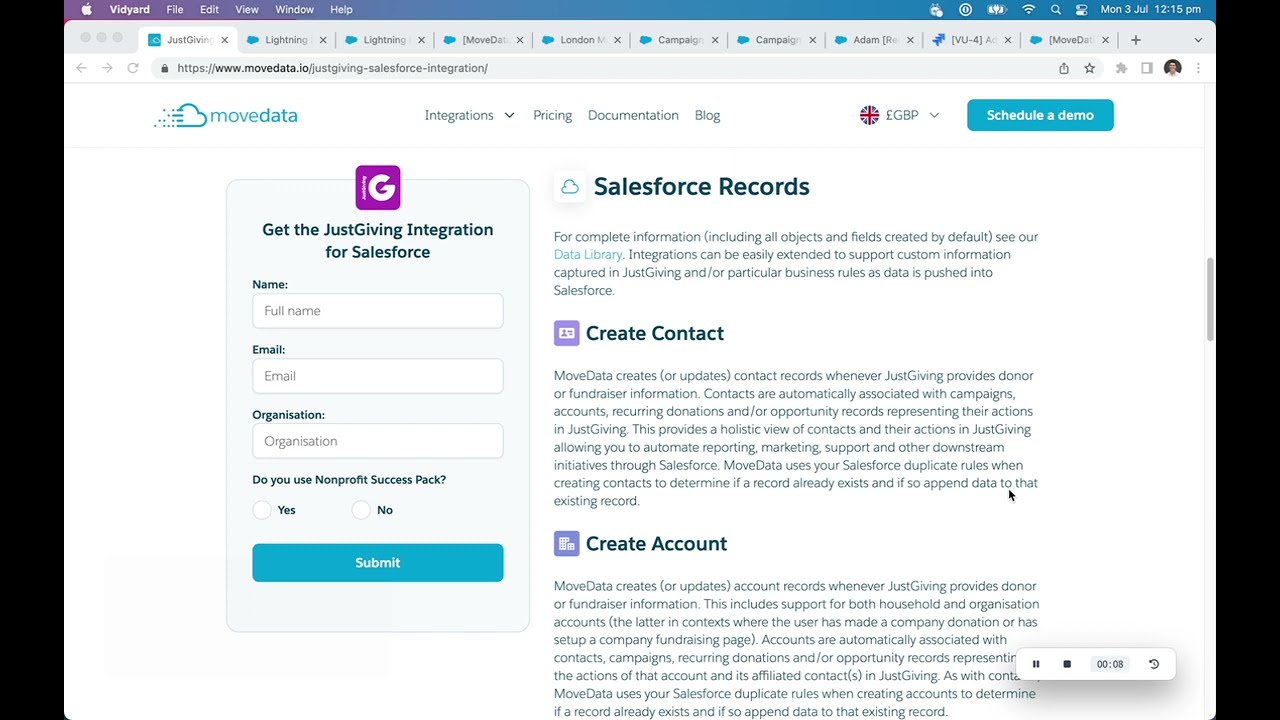Click the Email input field
The width and height of the screenshot is (1280, 720).
coord(378,376)
